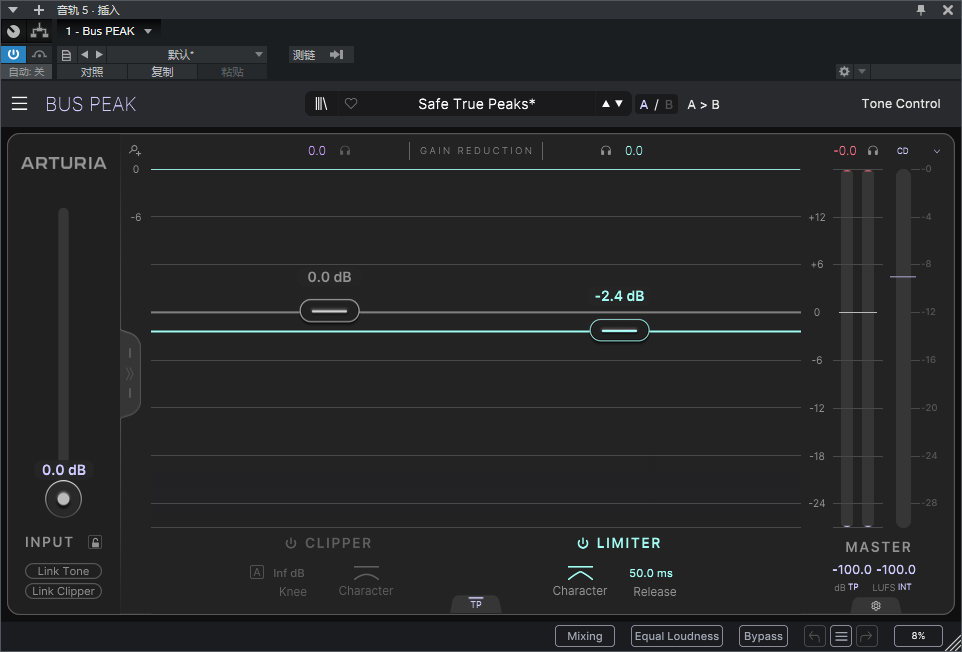The width and height of the screenshot is (962, 652).
Task: Click the limiter Character curve icon
Action: click(580, 573)
